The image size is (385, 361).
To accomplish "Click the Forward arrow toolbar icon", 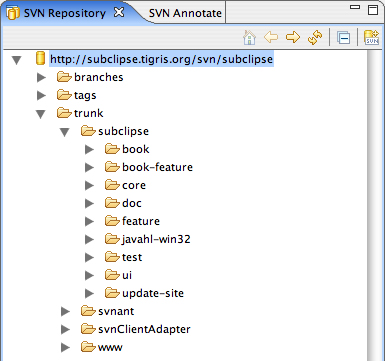I will (293, 37).
